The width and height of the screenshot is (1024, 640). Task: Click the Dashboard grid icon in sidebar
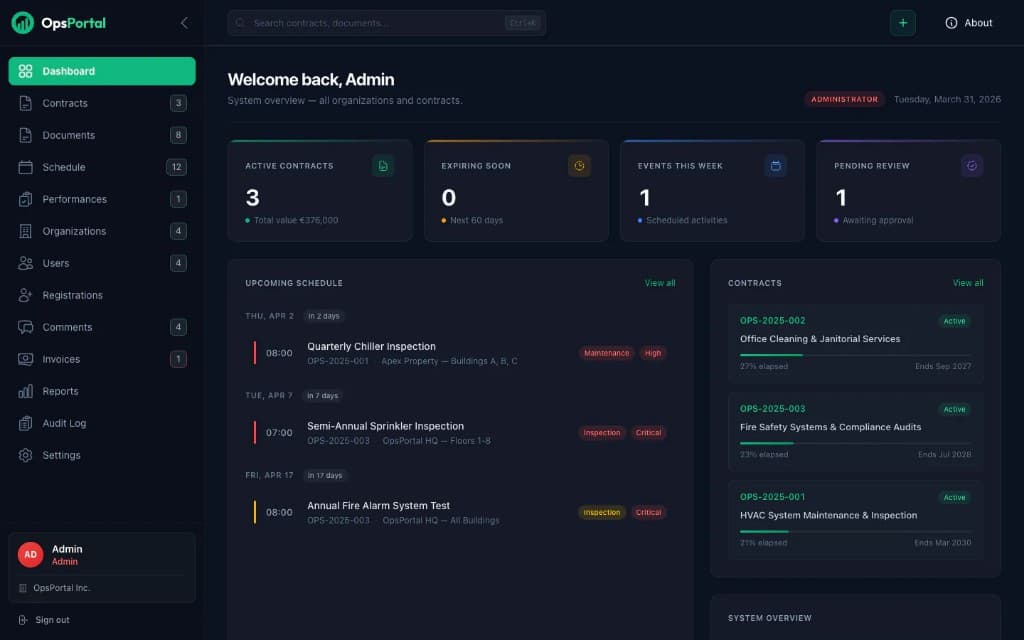25,71
